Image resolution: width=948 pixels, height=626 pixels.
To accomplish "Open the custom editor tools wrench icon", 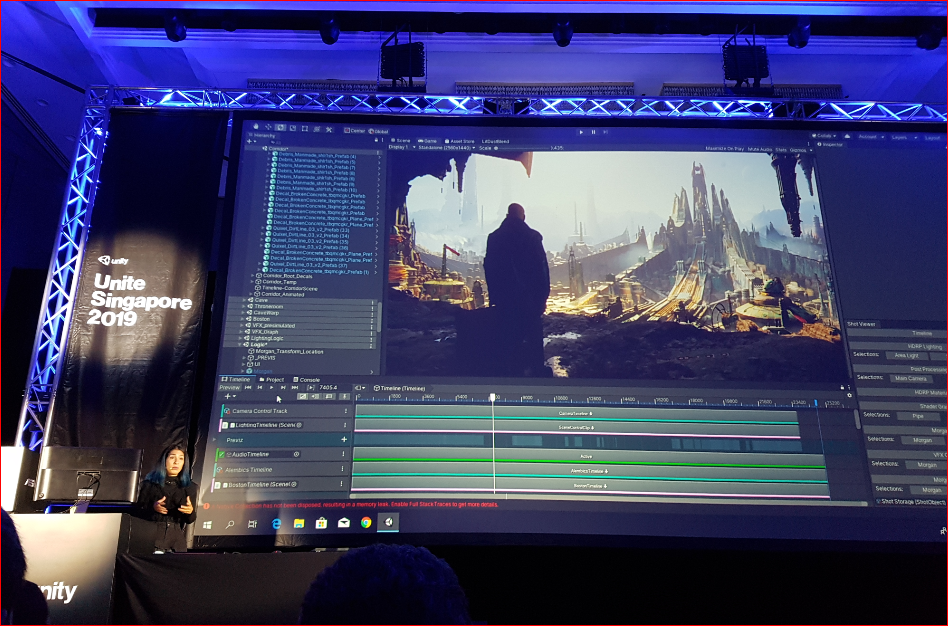I will coord(329,129).
